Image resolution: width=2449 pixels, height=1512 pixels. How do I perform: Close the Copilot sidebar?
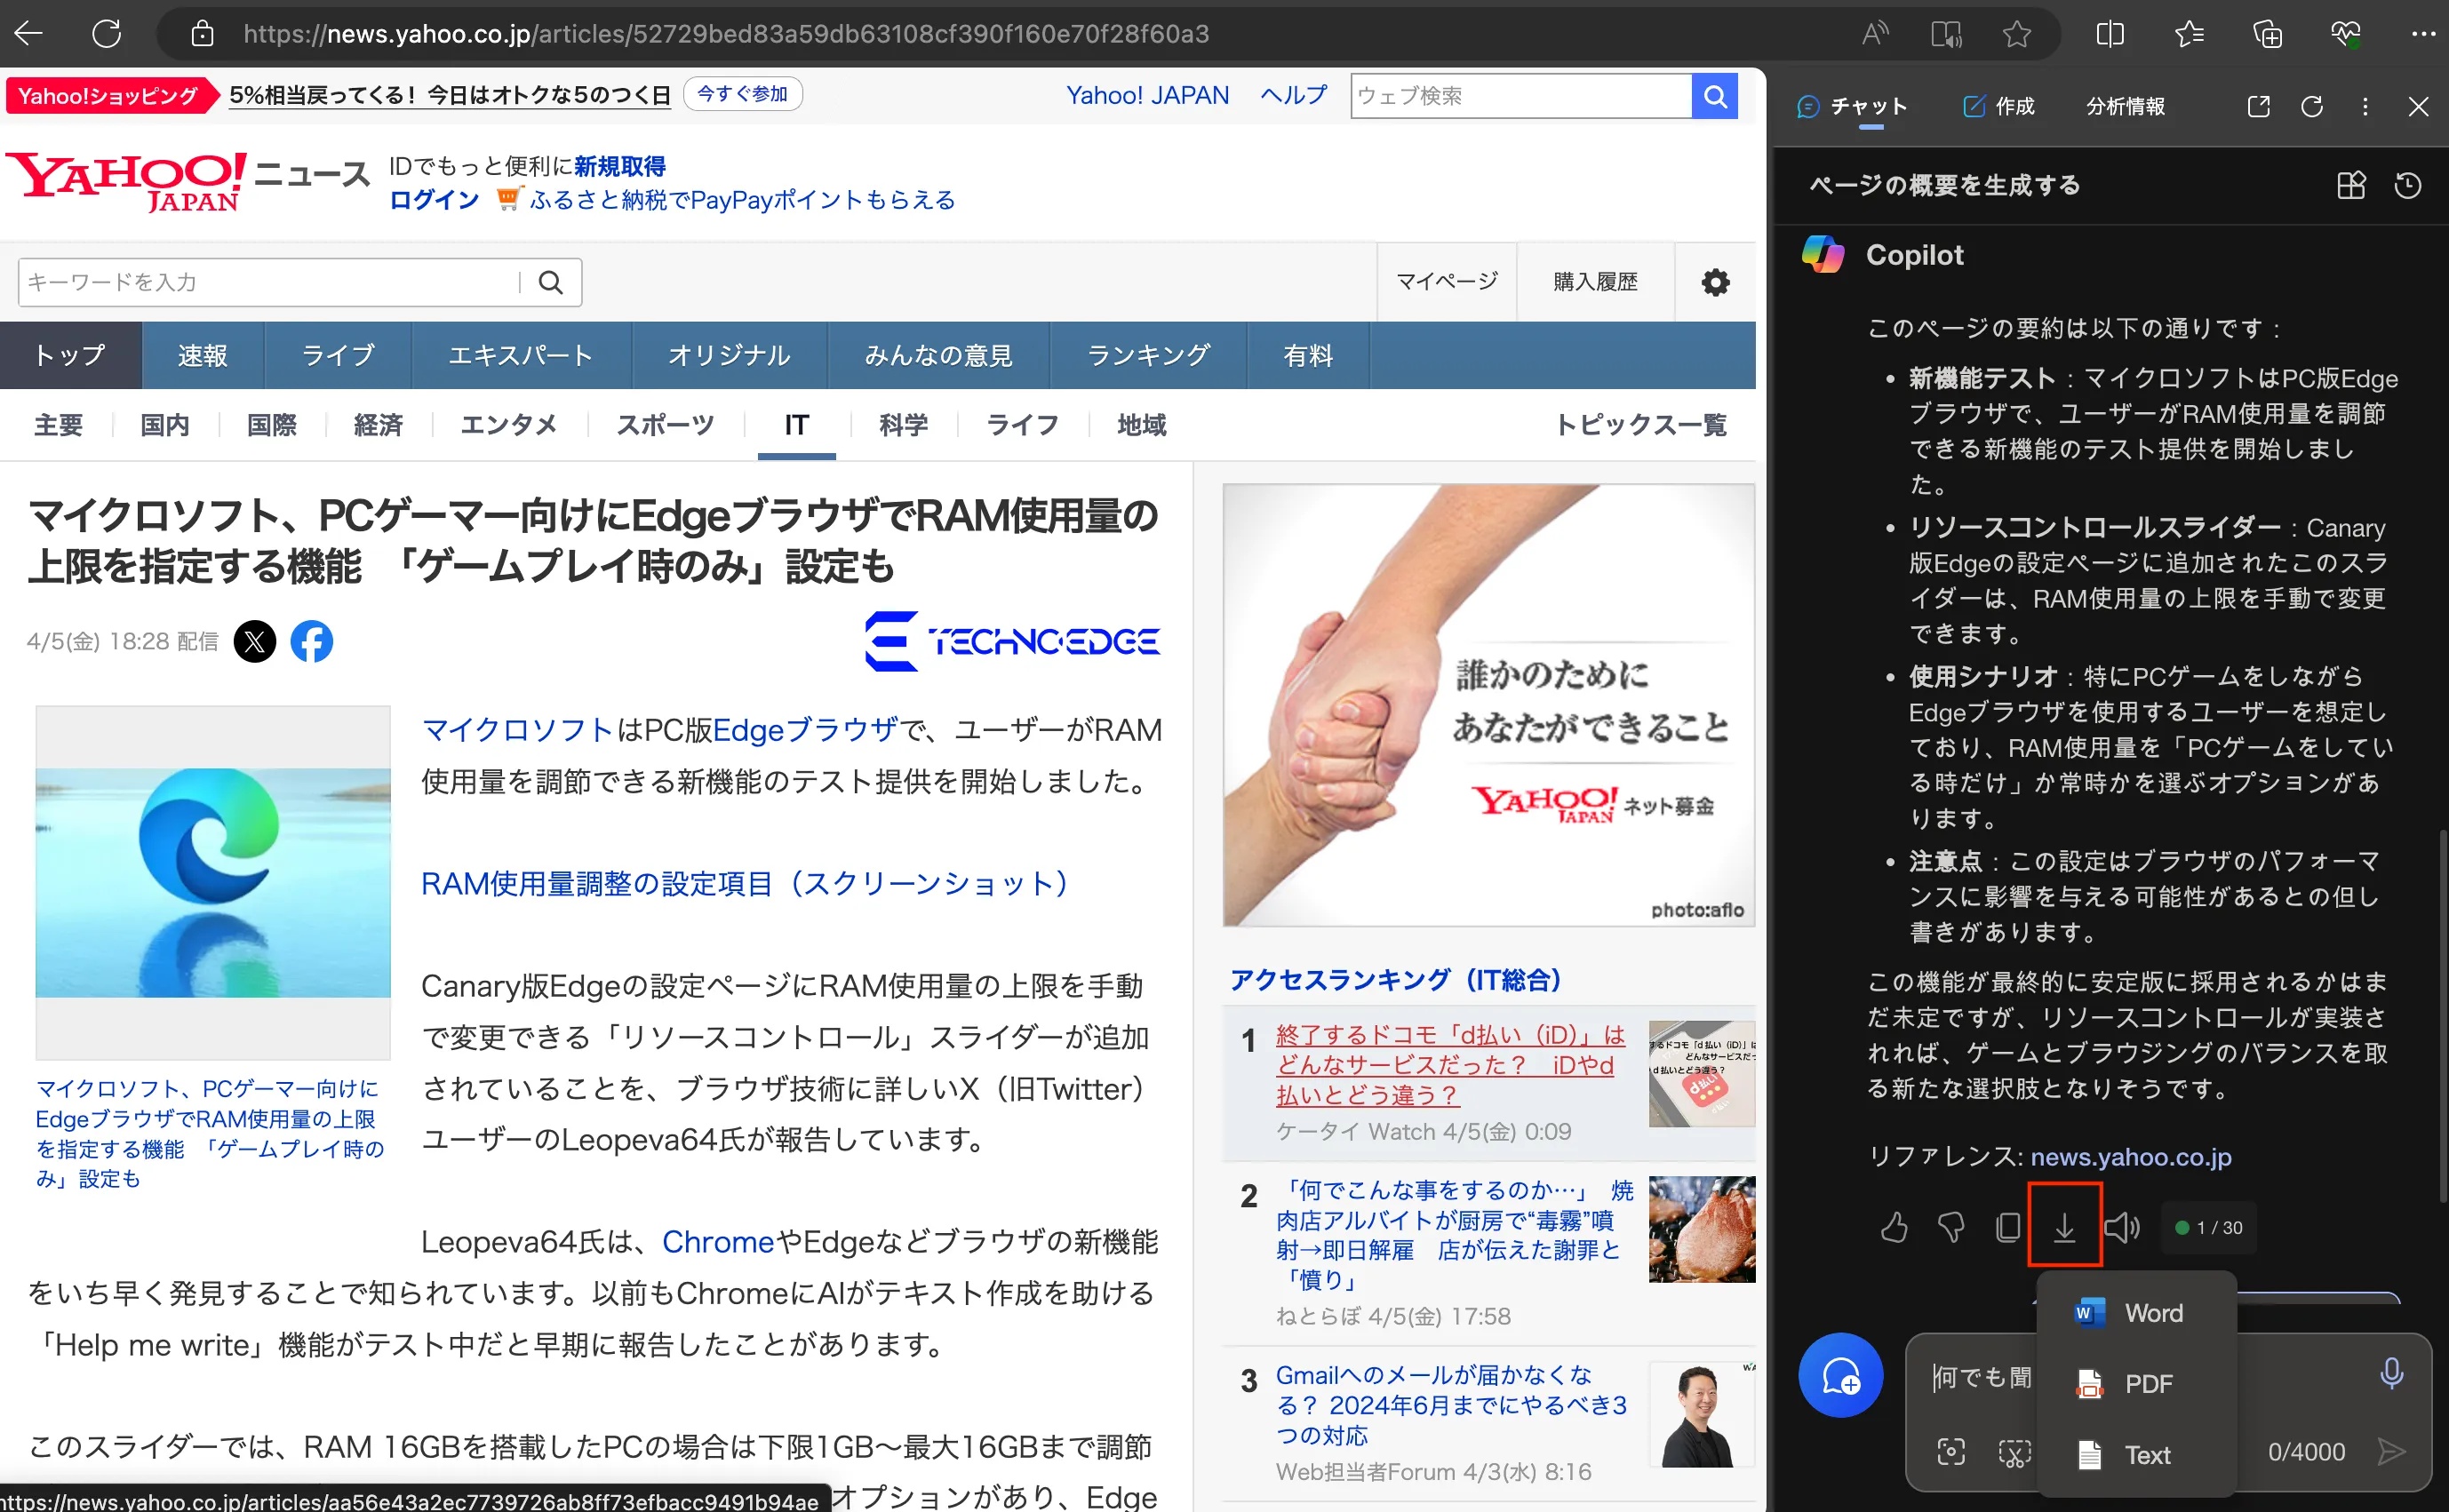[x=2418, y=106]
